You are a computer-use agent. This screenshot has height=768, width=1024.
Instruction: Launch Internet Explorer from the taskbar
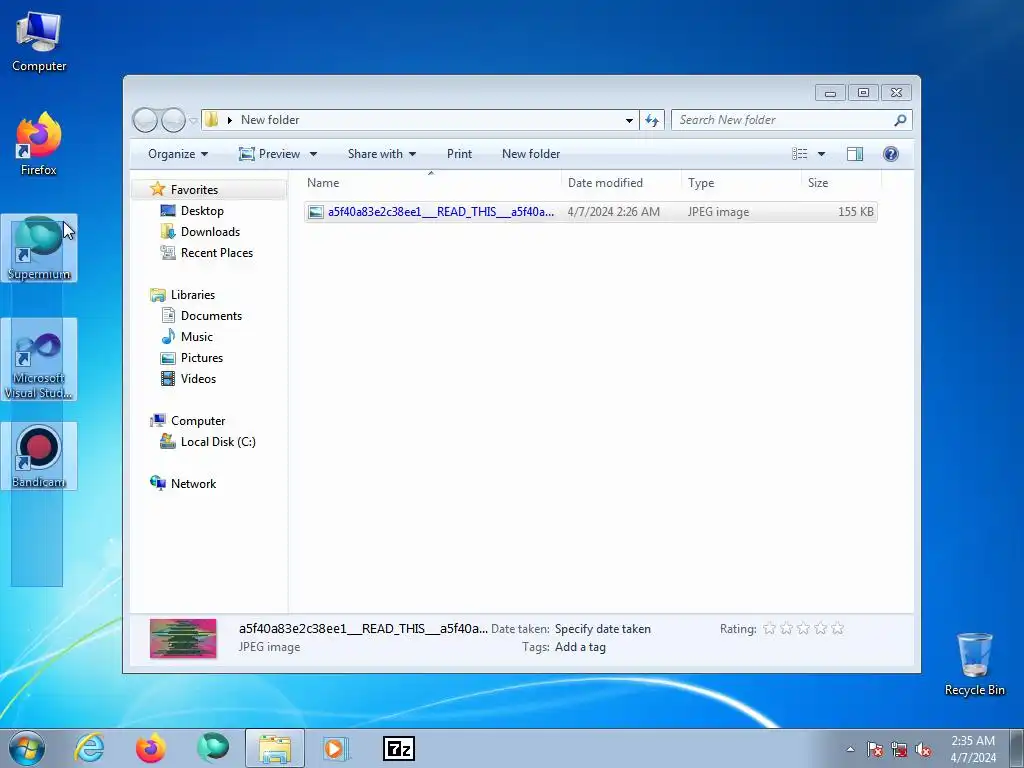[89, 748]
